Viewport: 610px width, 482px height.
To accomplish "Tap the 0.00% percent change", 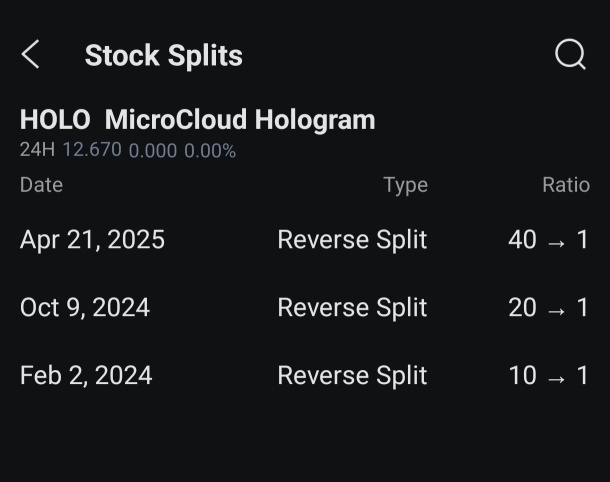I will 210,151.
